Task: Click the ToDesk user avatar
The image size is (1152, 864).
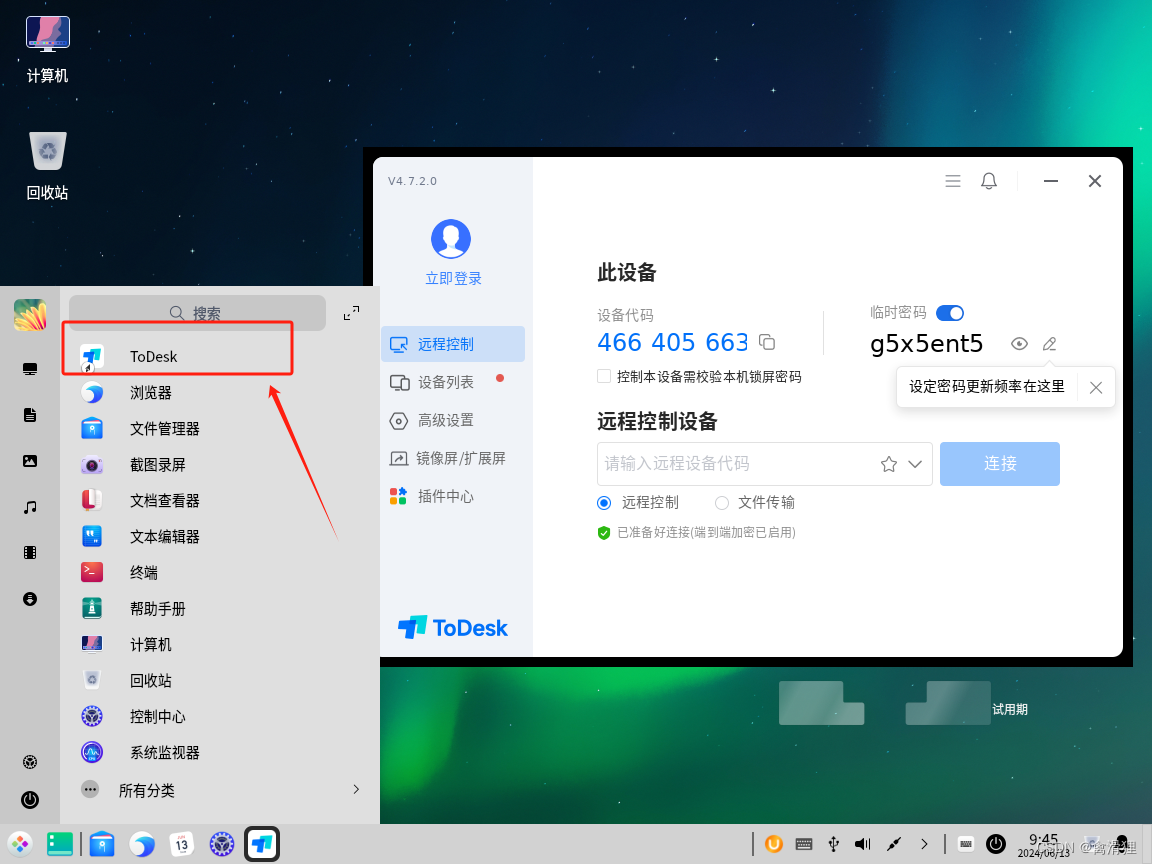Action: coord(451,239)
